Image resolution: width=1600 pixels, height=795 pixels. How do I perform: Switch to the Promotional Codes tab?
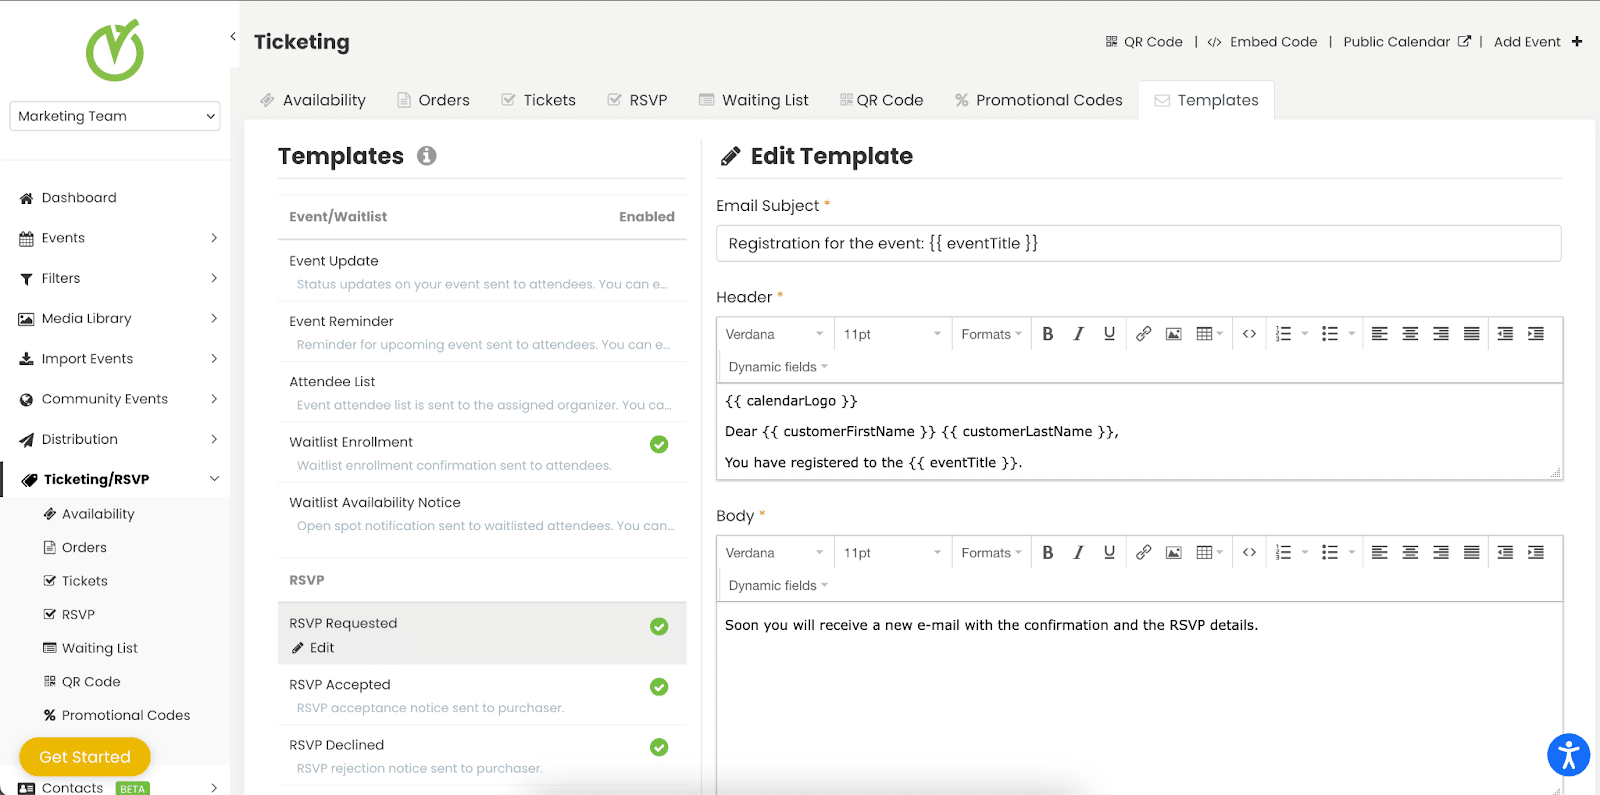pyautogui.click(x=1038, y=100)
